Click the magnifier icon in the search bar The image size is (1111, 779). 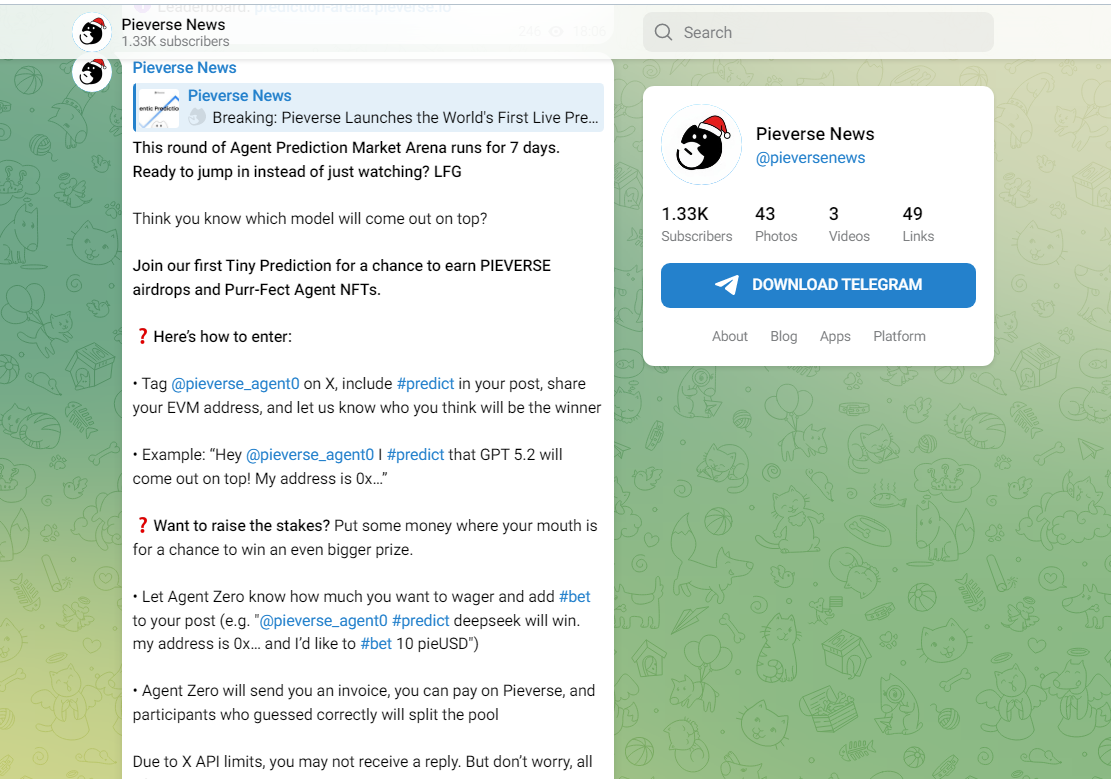point(663,32)
